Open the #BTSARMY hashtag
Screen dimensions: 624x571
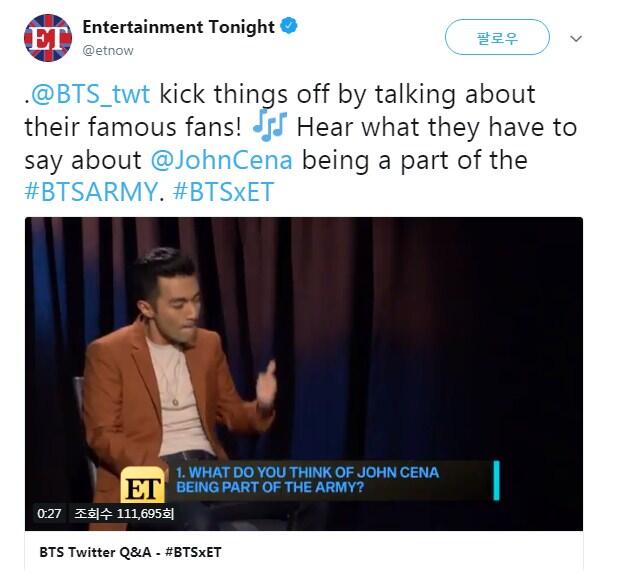coord(91,191)
